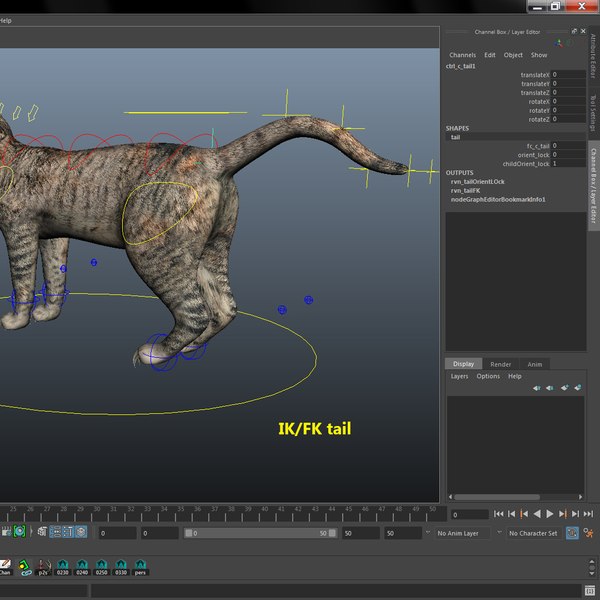The width and height of the screenshot is (600, 600).
Task: Undock the Channel Box panel
Action: (574, 31)
